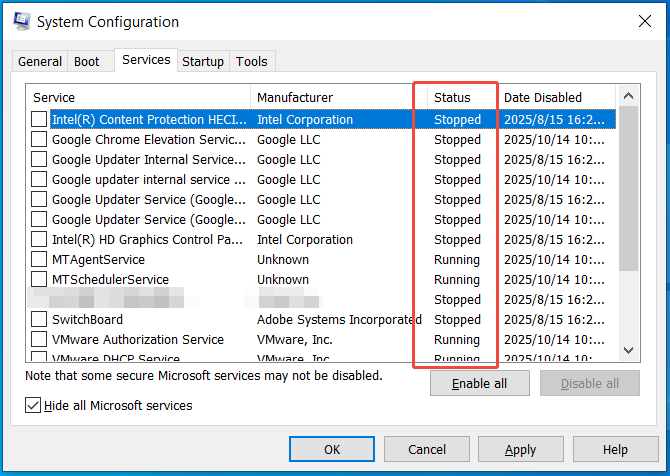Select the Intel(R) Content Protection HECI row name

(149, 119)
